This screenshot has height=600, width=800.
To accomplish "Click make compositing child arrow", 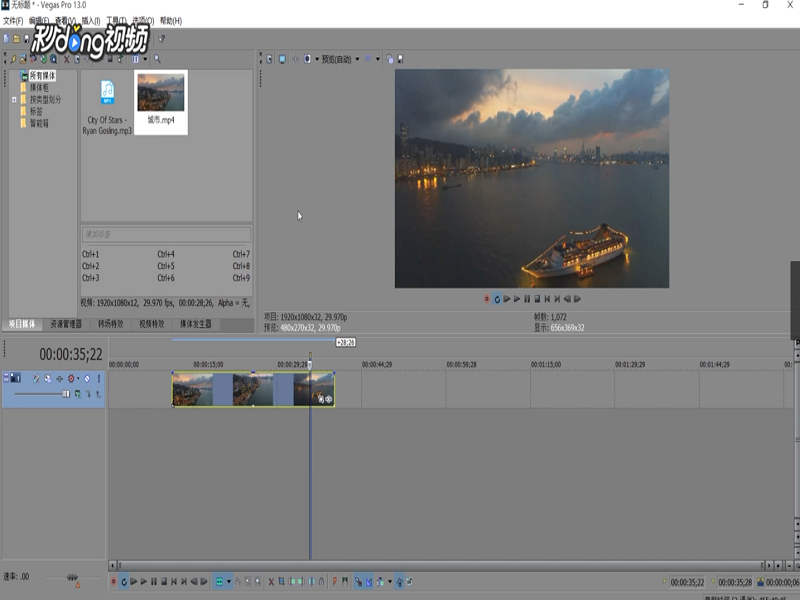I will (88, 394).
